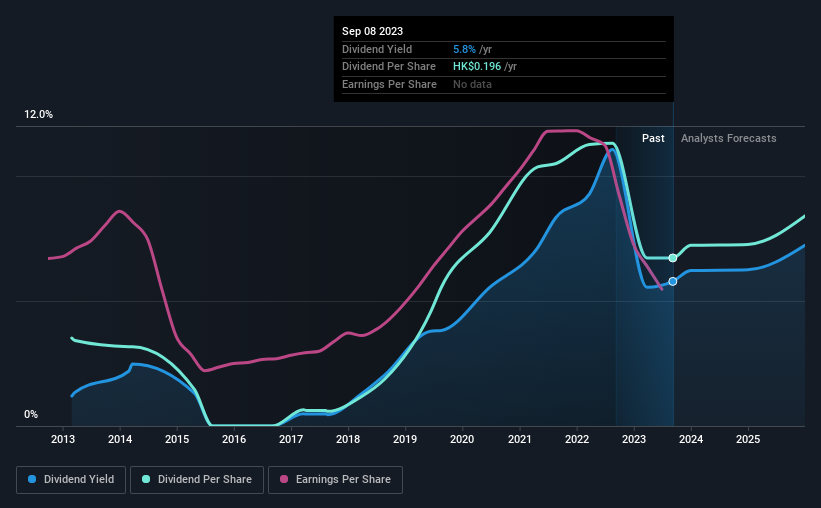Click the tooltip Dividend Yield row label
The height and width of the screenshot is (508, 821).
pos(377,49)
